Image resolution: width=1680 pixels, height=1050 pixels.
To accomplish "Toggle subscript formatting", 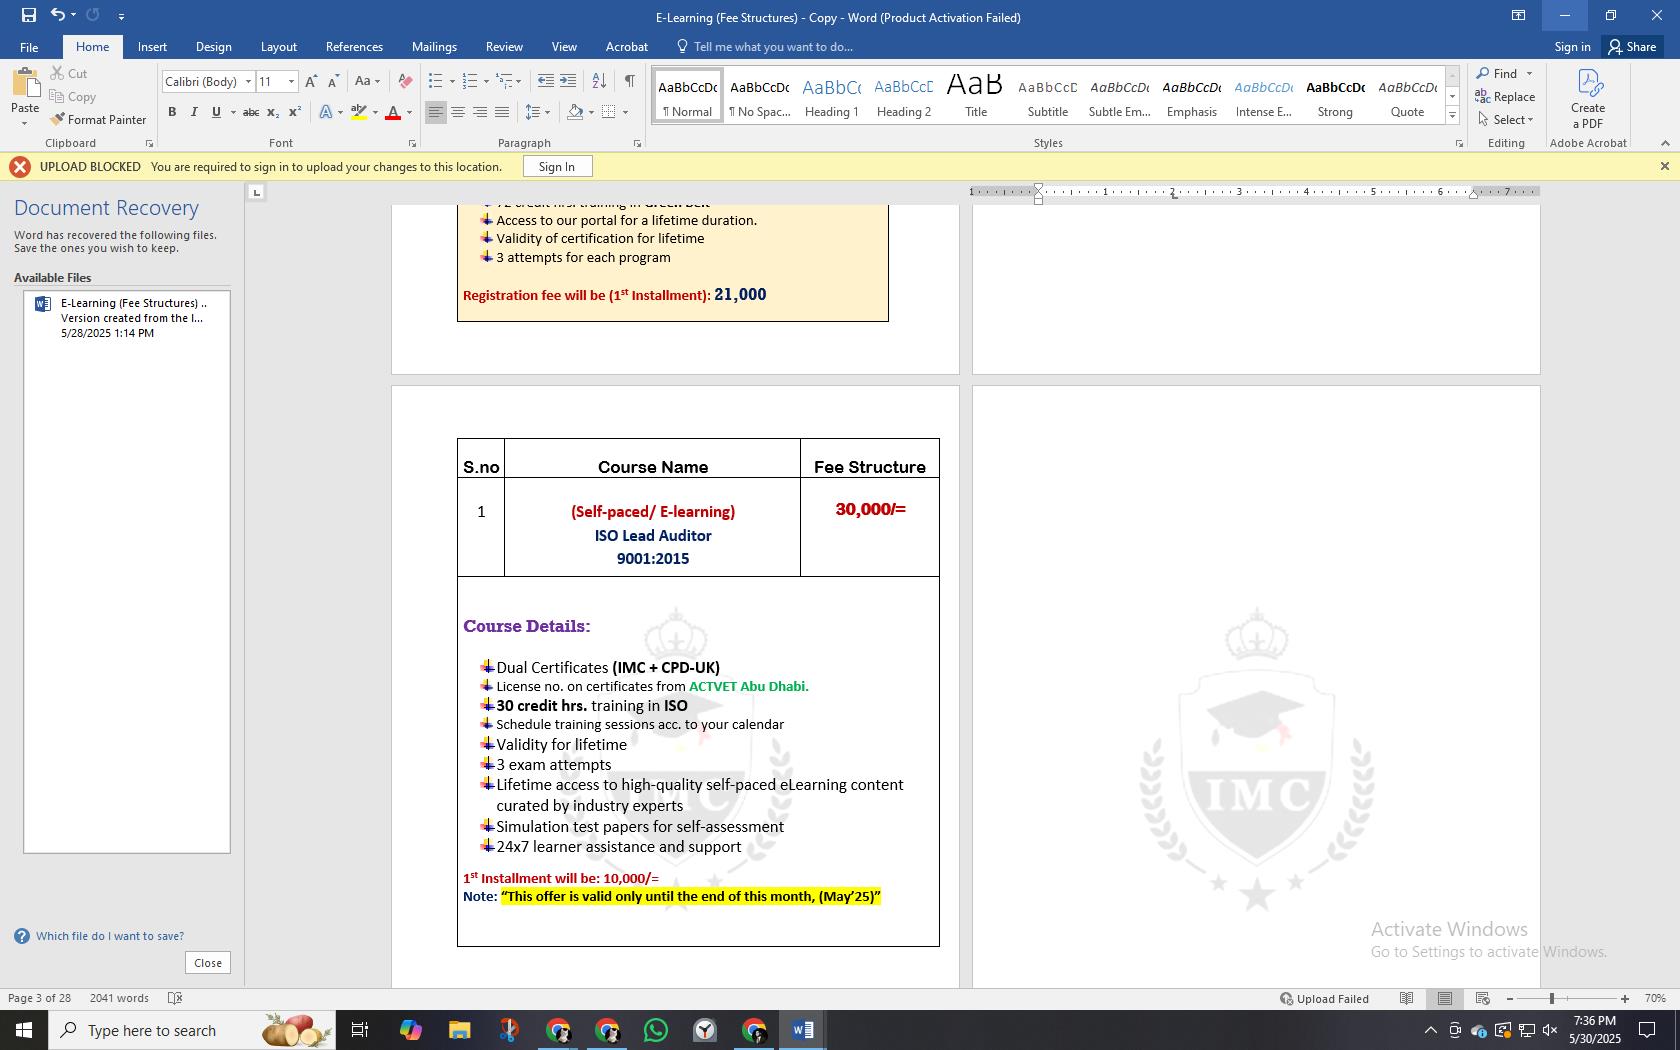I will (x=273, y=112).
